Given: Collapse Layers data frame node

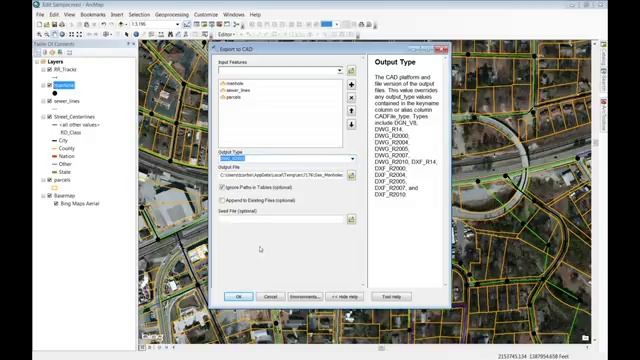Looking at the screenshot, I should [x=37, y=62].
